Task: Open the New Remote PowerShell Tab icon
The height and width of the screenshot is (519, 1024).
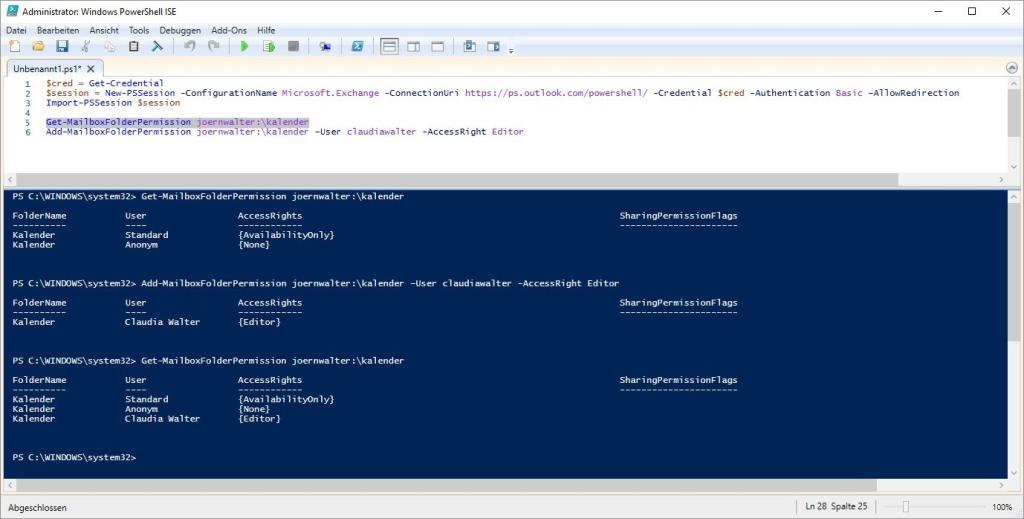Action: pos(325,46)
